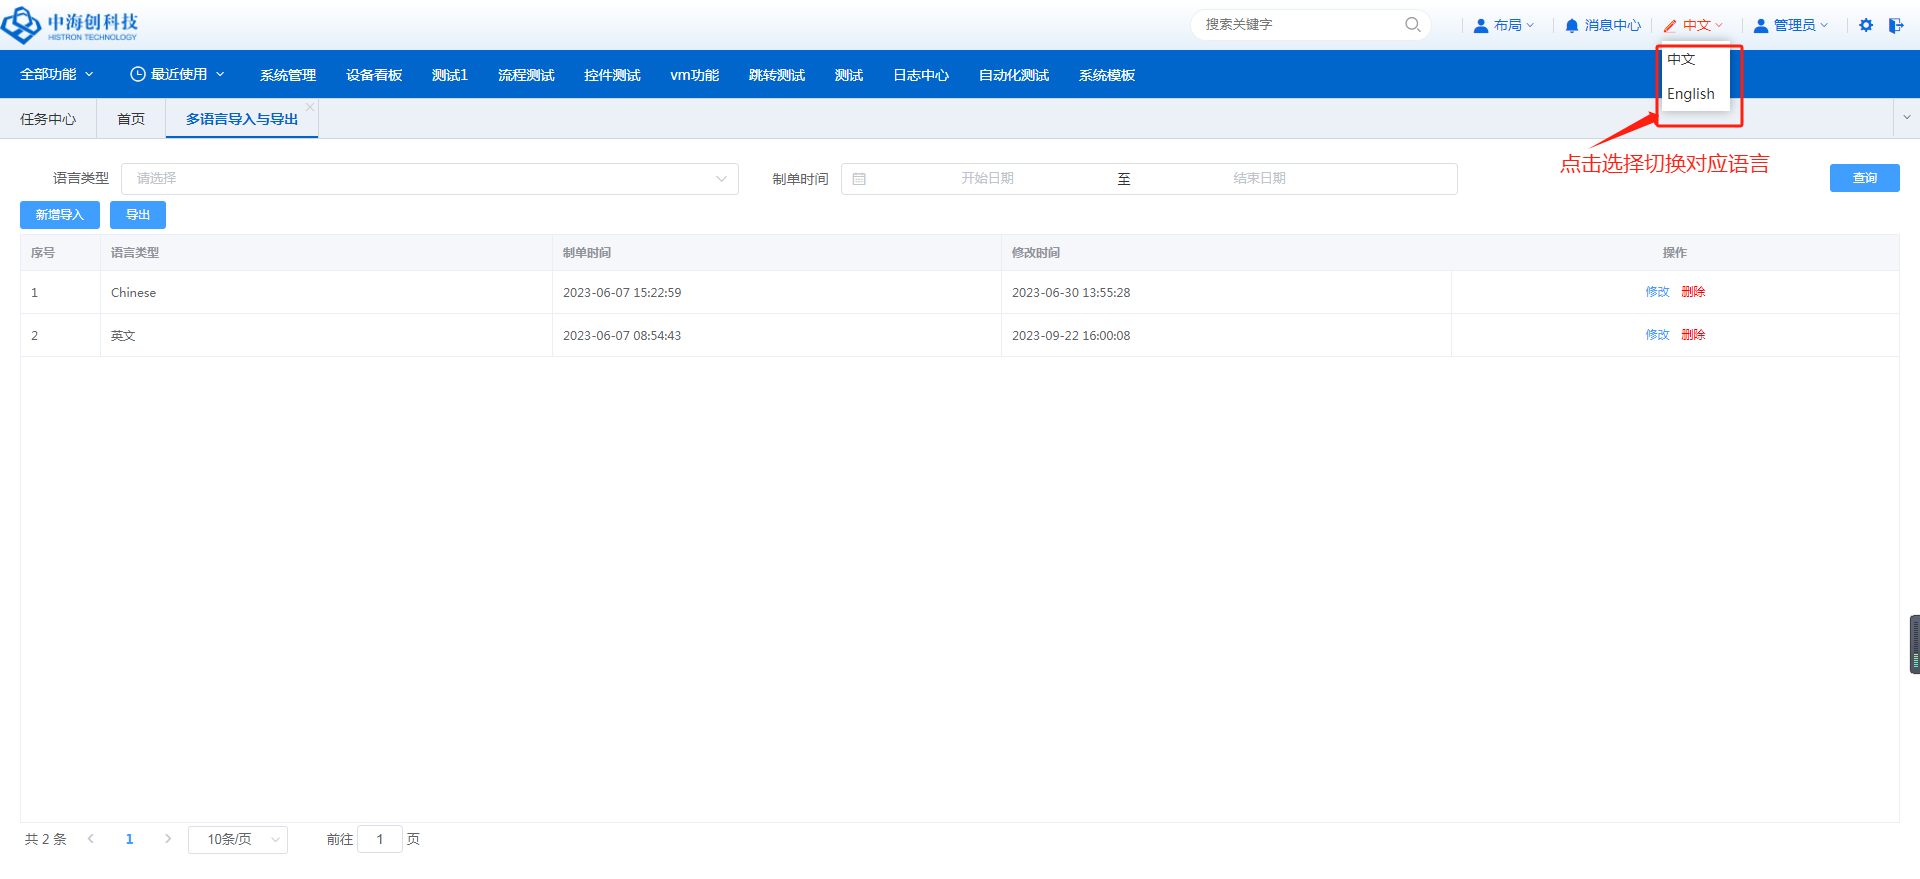
Task: Click the 查询 button
Action: point(1864,178)
